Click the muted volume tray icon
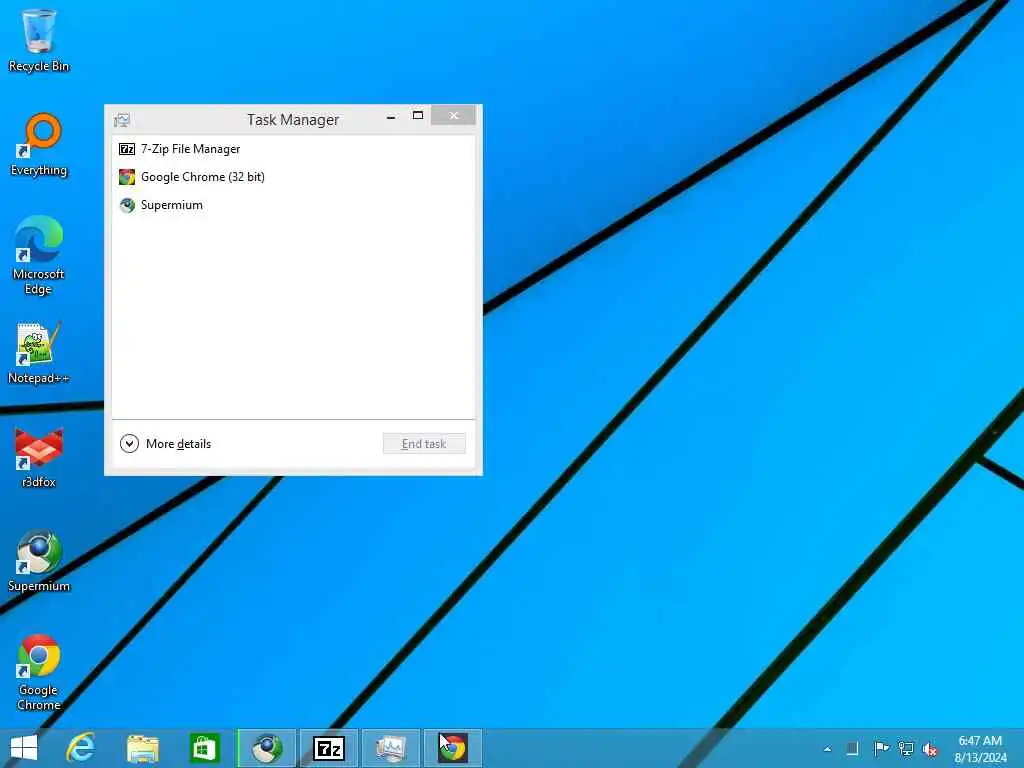Viewport: 1024px width, 768px height. 930,749
